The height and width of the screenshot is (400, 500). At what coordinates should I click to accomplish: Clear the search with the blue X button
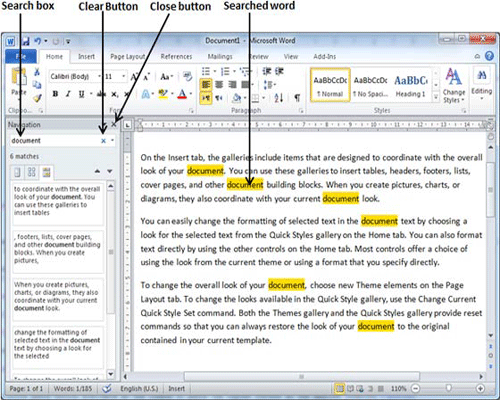pos(103,141)
